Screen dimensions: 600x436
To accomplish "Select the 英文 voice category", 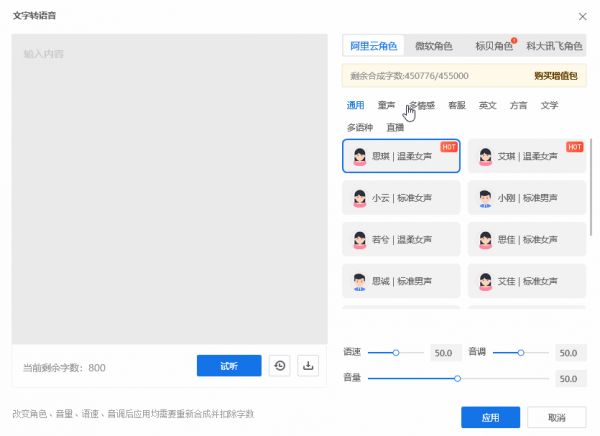I will [x=488, y=105].
